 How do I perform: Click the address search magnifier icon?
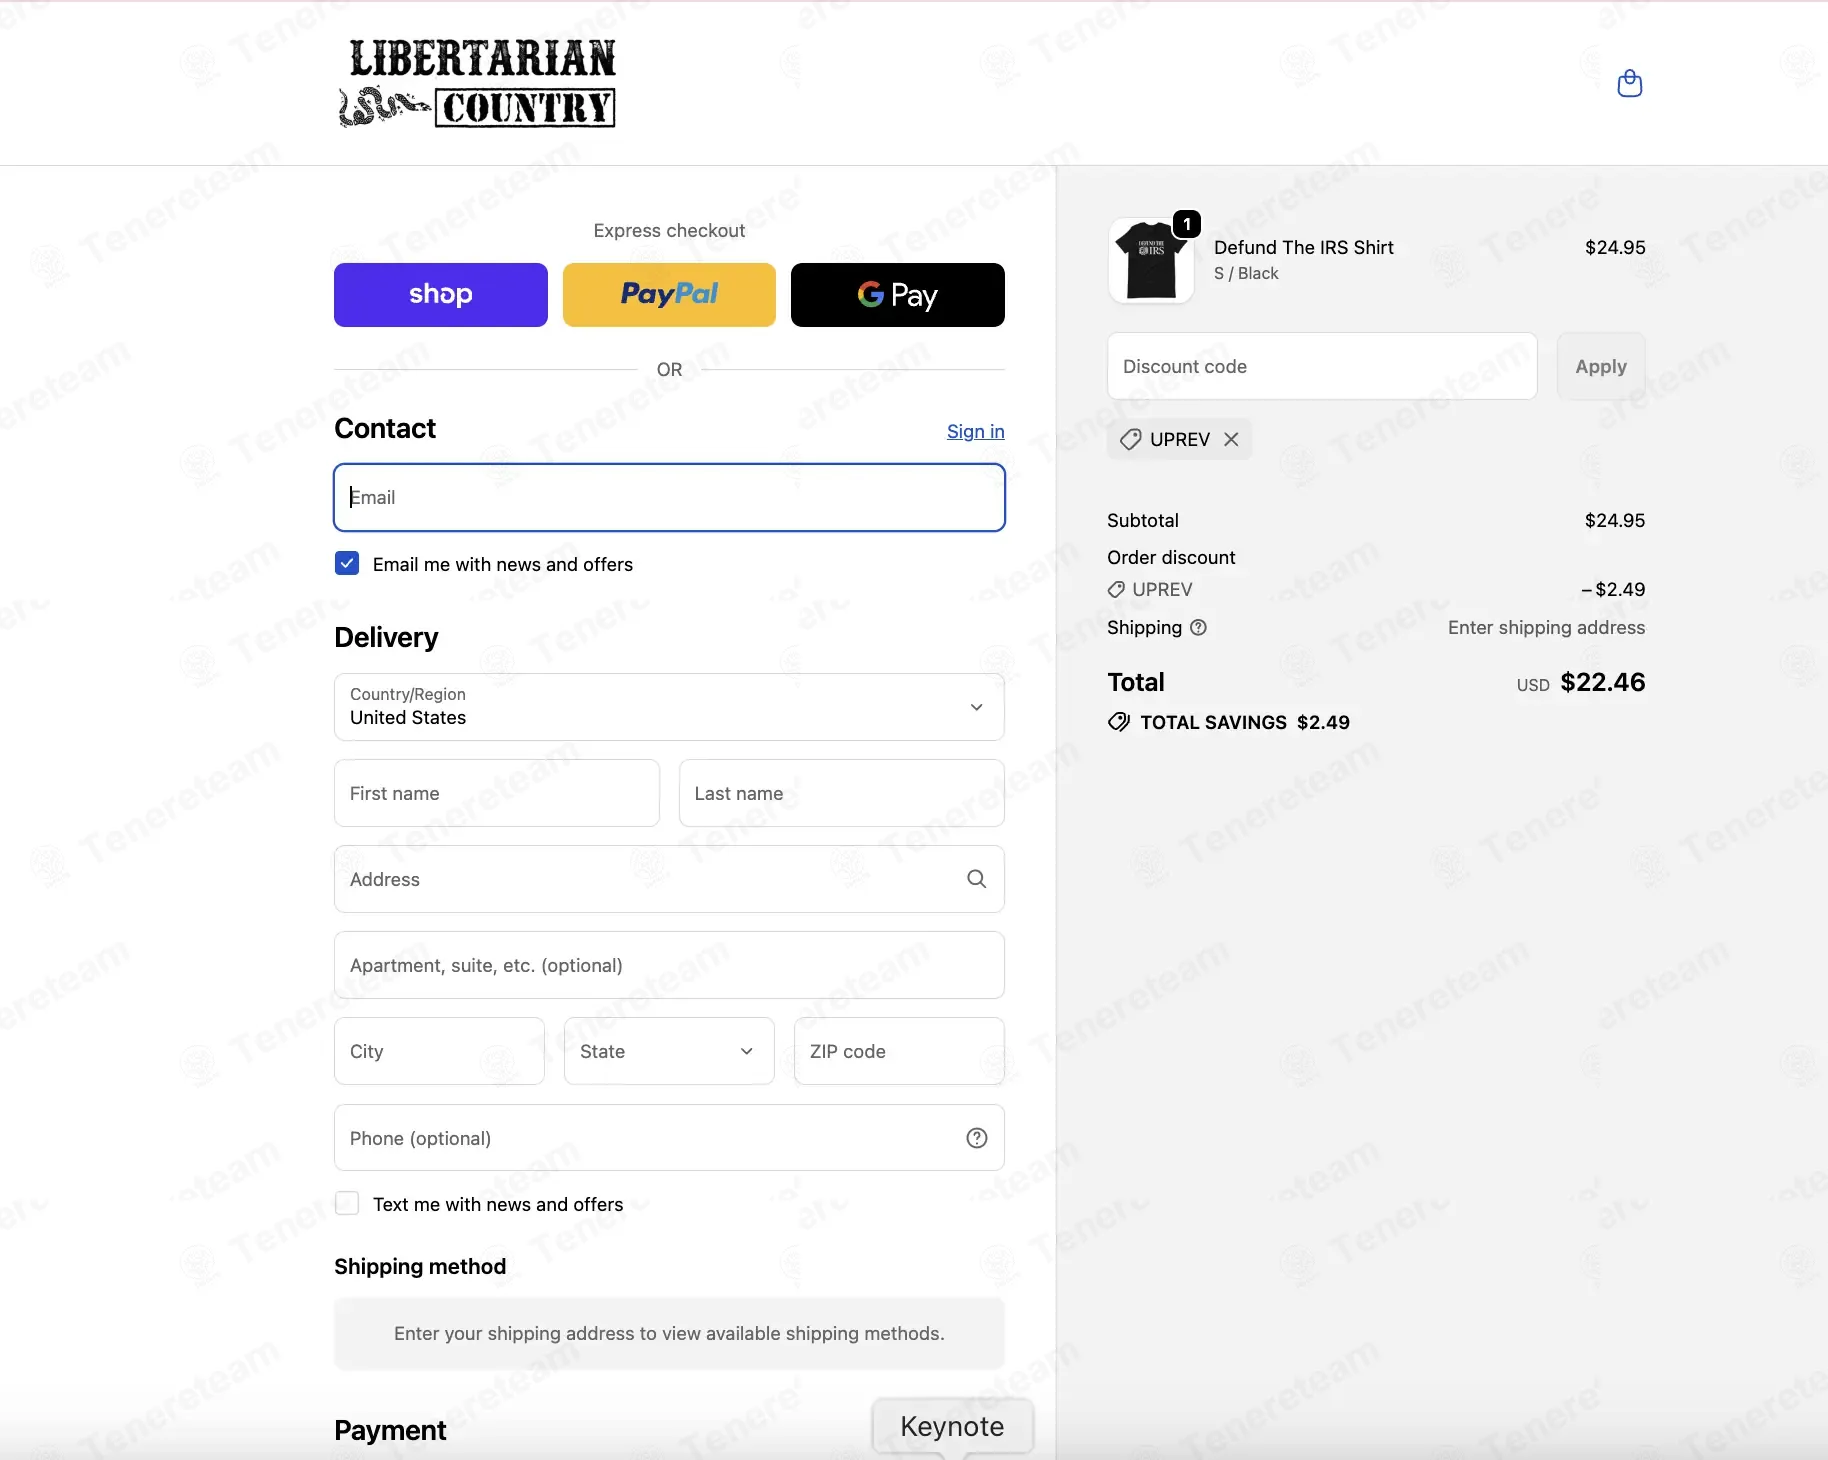pos(977,879)
